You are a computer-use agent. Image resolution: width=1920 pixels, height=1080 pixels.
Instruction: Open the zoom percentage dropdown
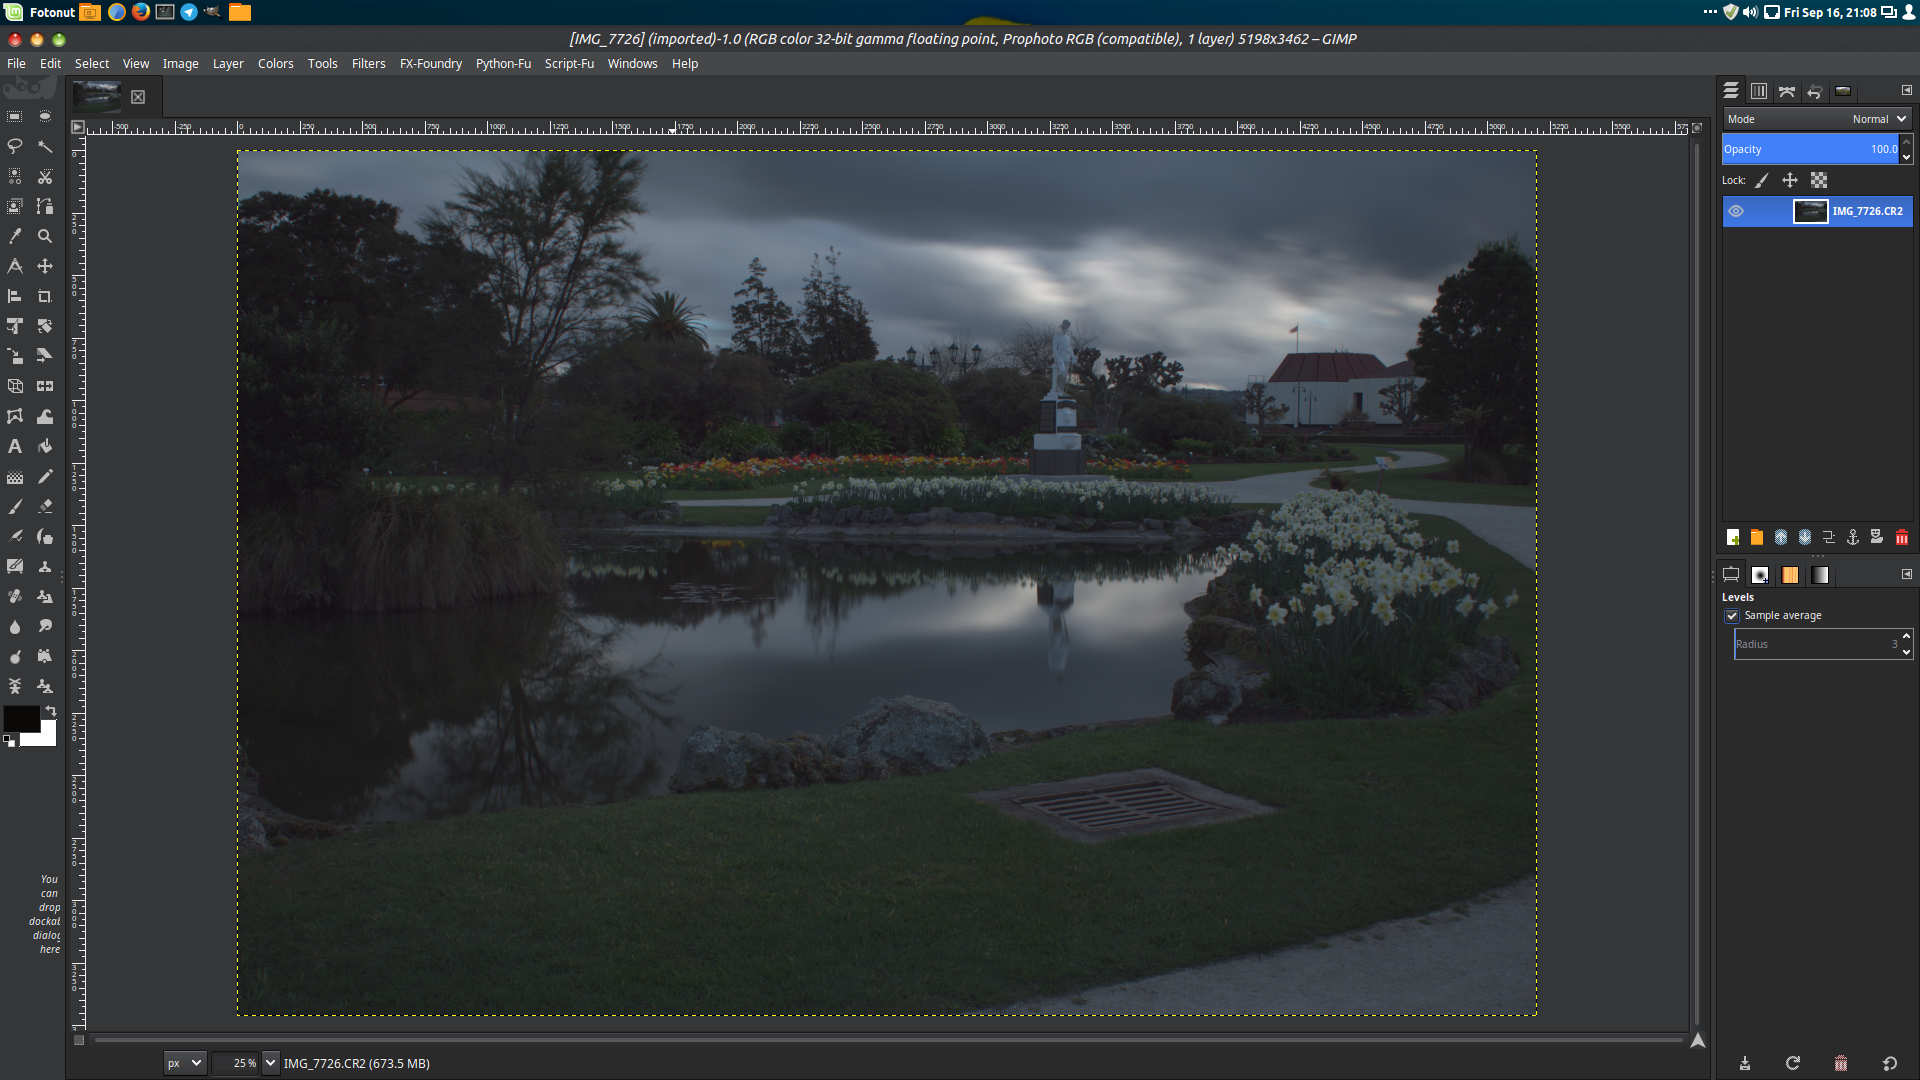(270, 1063)
